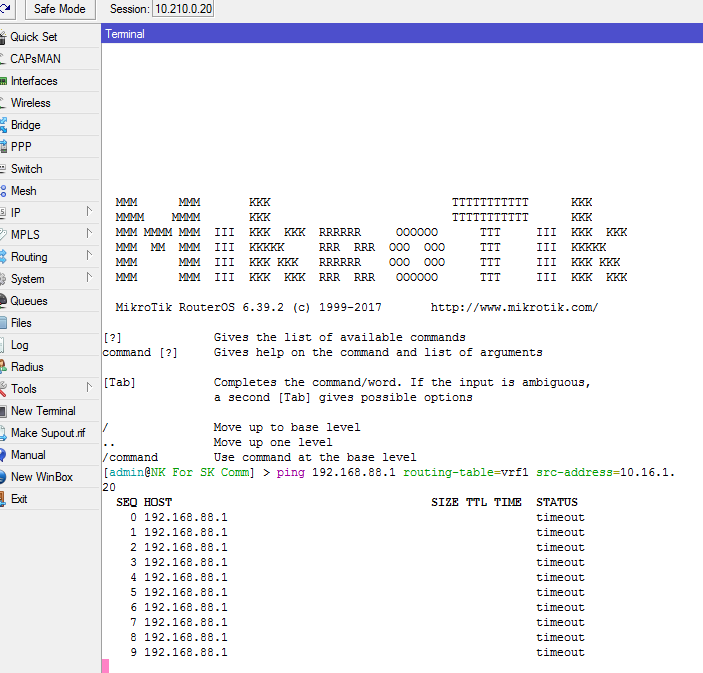This screenshot has width=703, height=673.
Task: Open the Interfaces menu item
Action: pyautogui.click(x=49, y=81)
